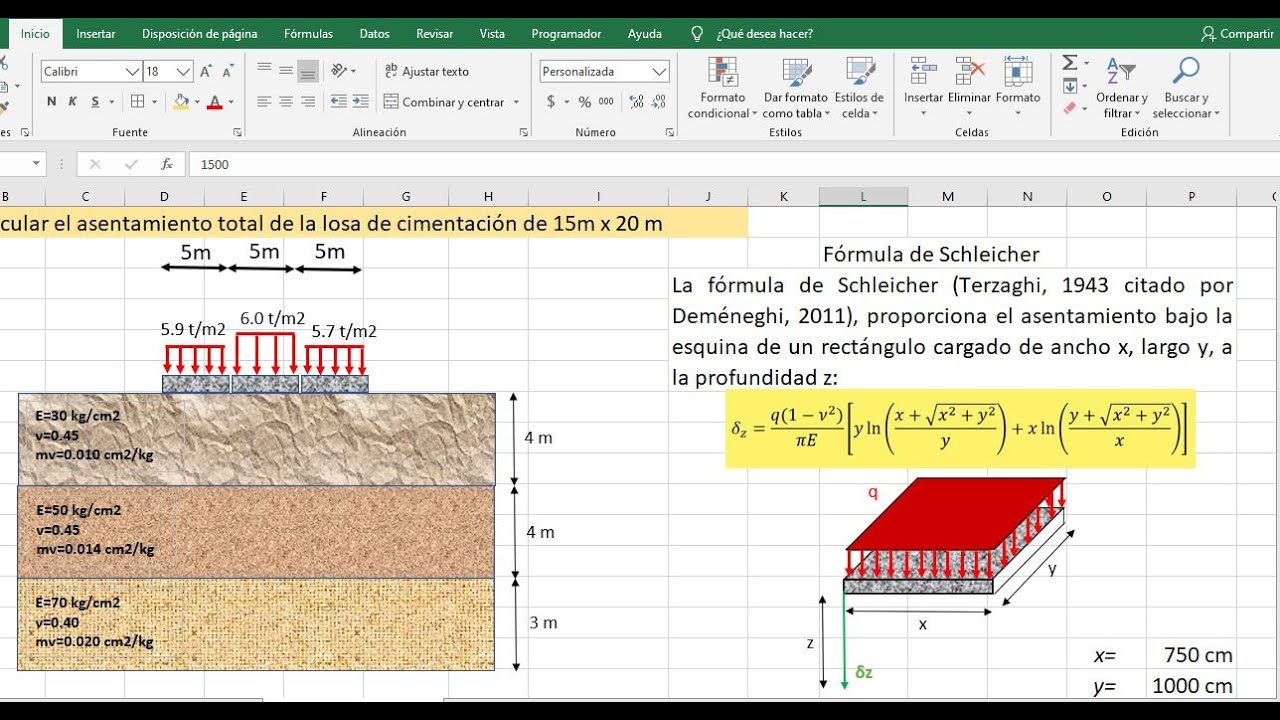Click Combinar y centrar
1280x720 pixels.
pos(444,102)
